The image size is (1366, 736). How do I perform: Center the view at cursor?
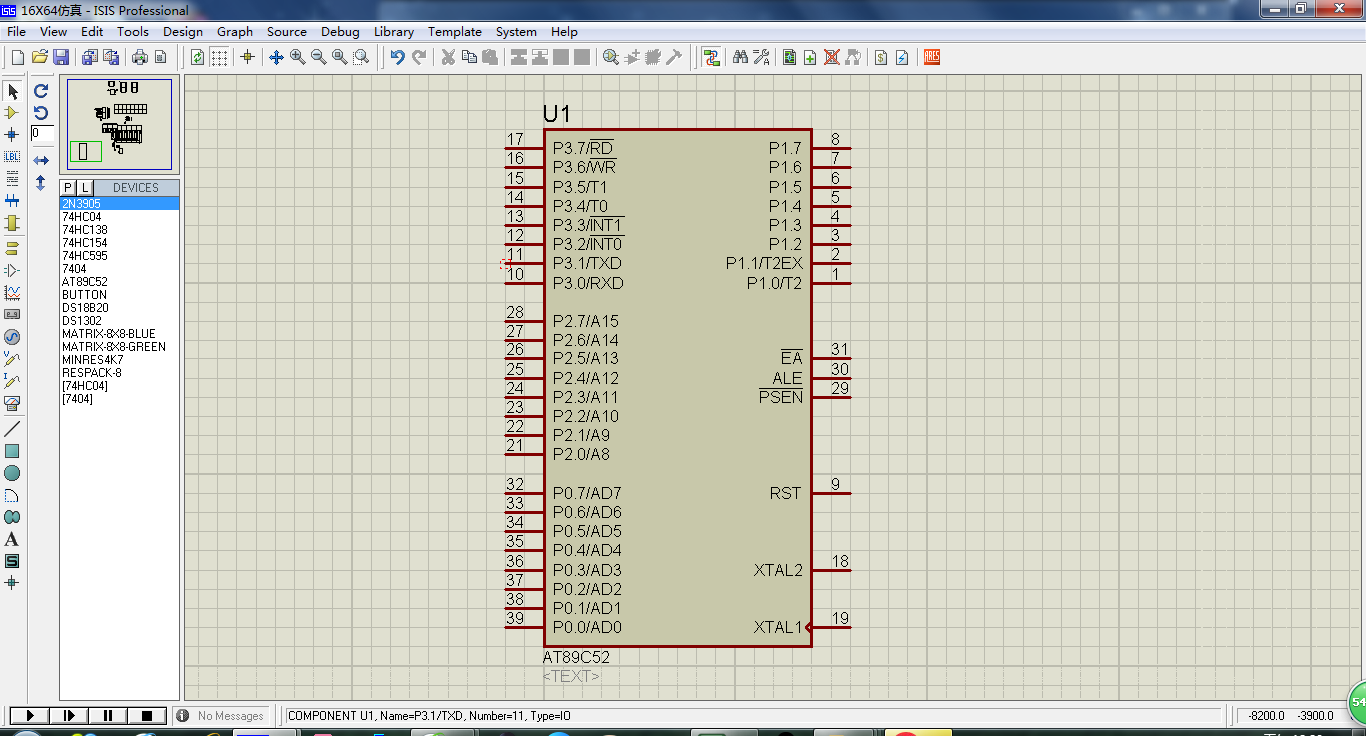(x=276, y=57)
